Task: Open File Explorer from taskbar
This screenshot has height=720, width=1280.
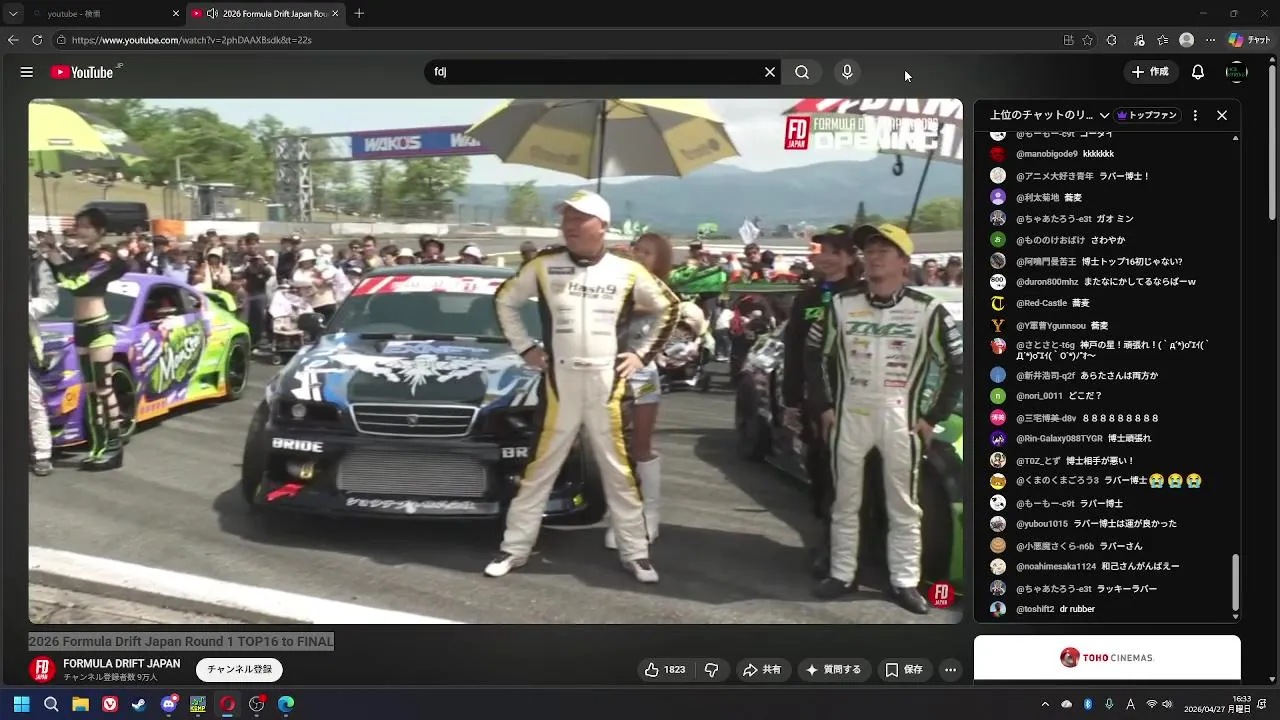Action: point(80,704)
